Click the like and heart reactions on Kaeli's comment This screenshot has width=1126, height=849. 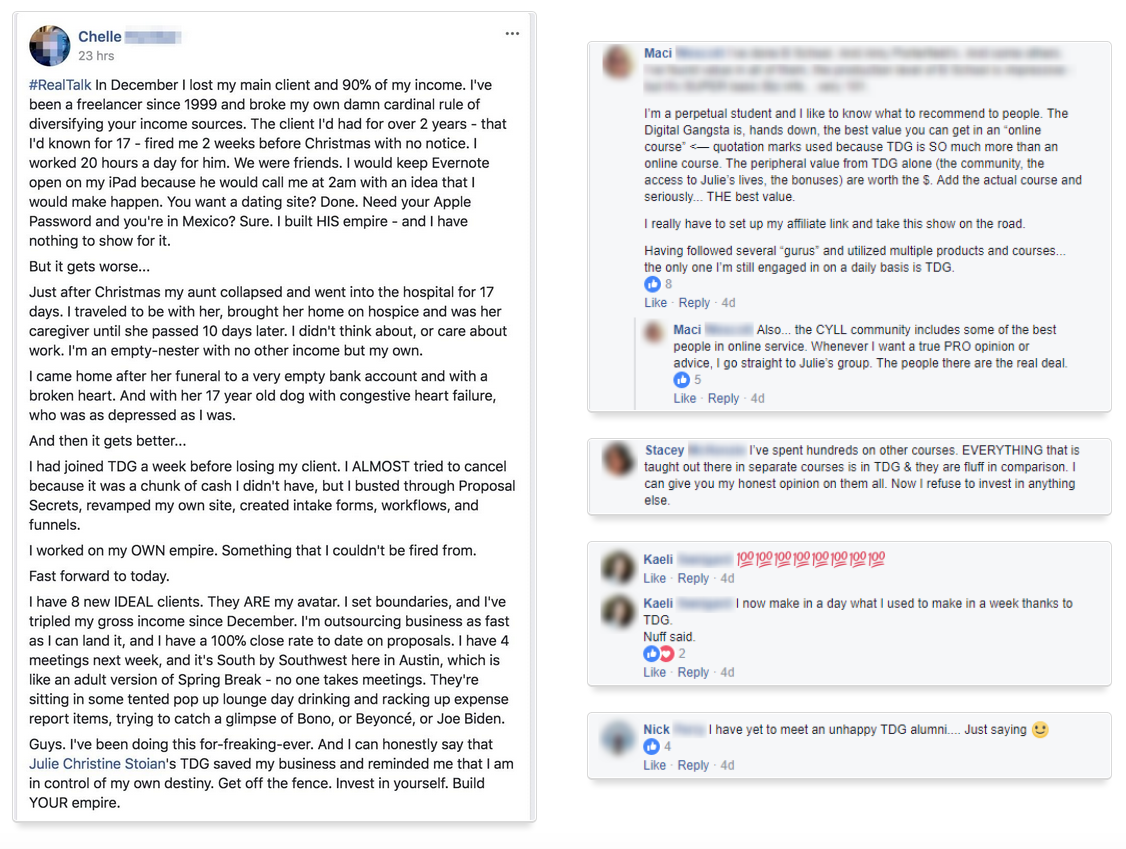(x=659, y=654)
